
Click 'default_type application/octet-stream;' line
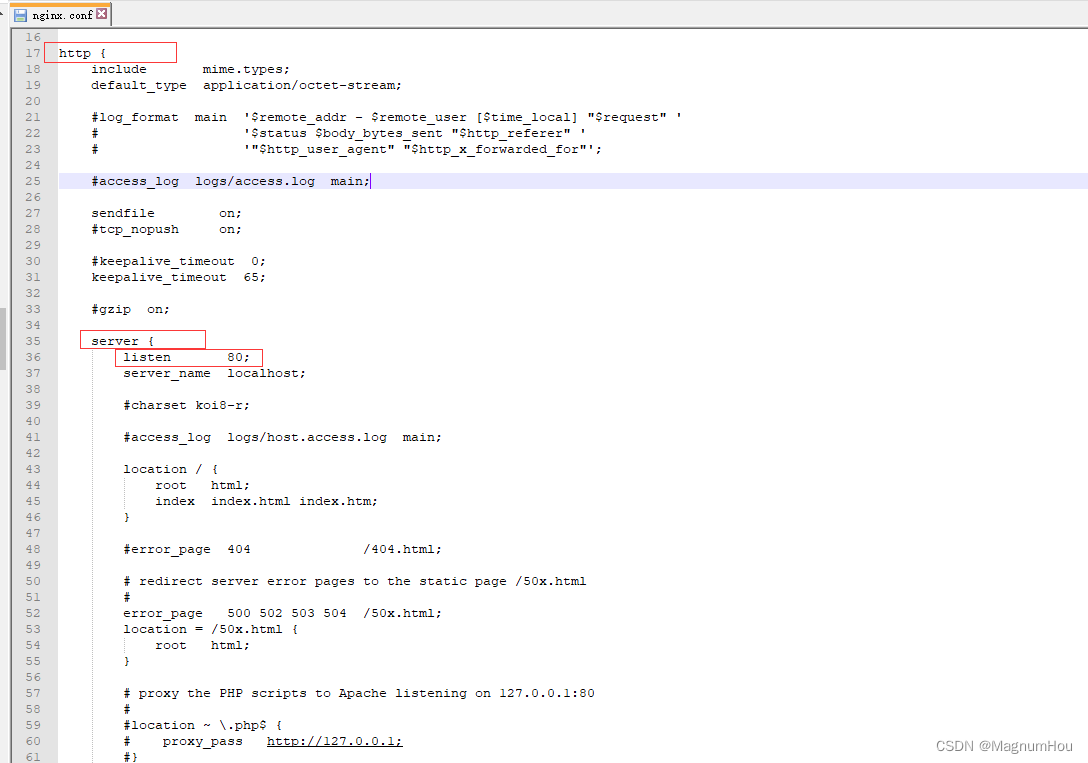(246, 85)
